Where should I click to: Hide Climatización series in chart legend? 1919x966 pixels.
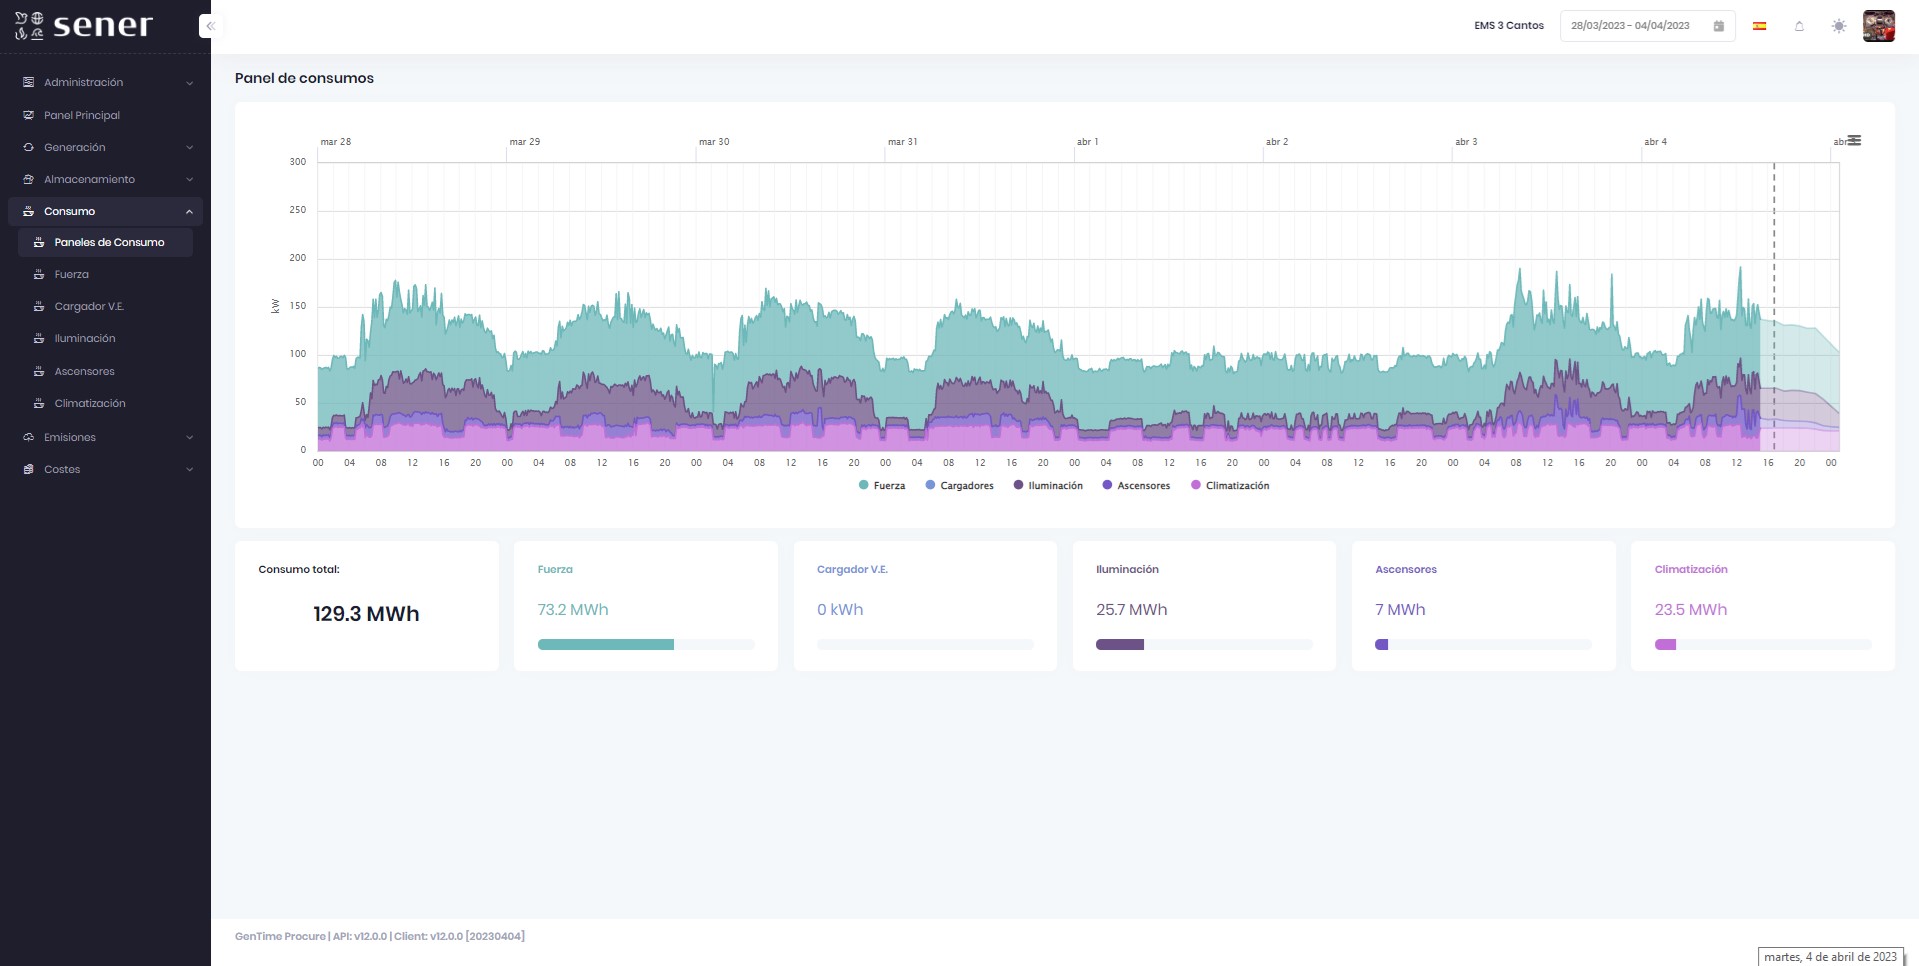(x=1230, y=486)
